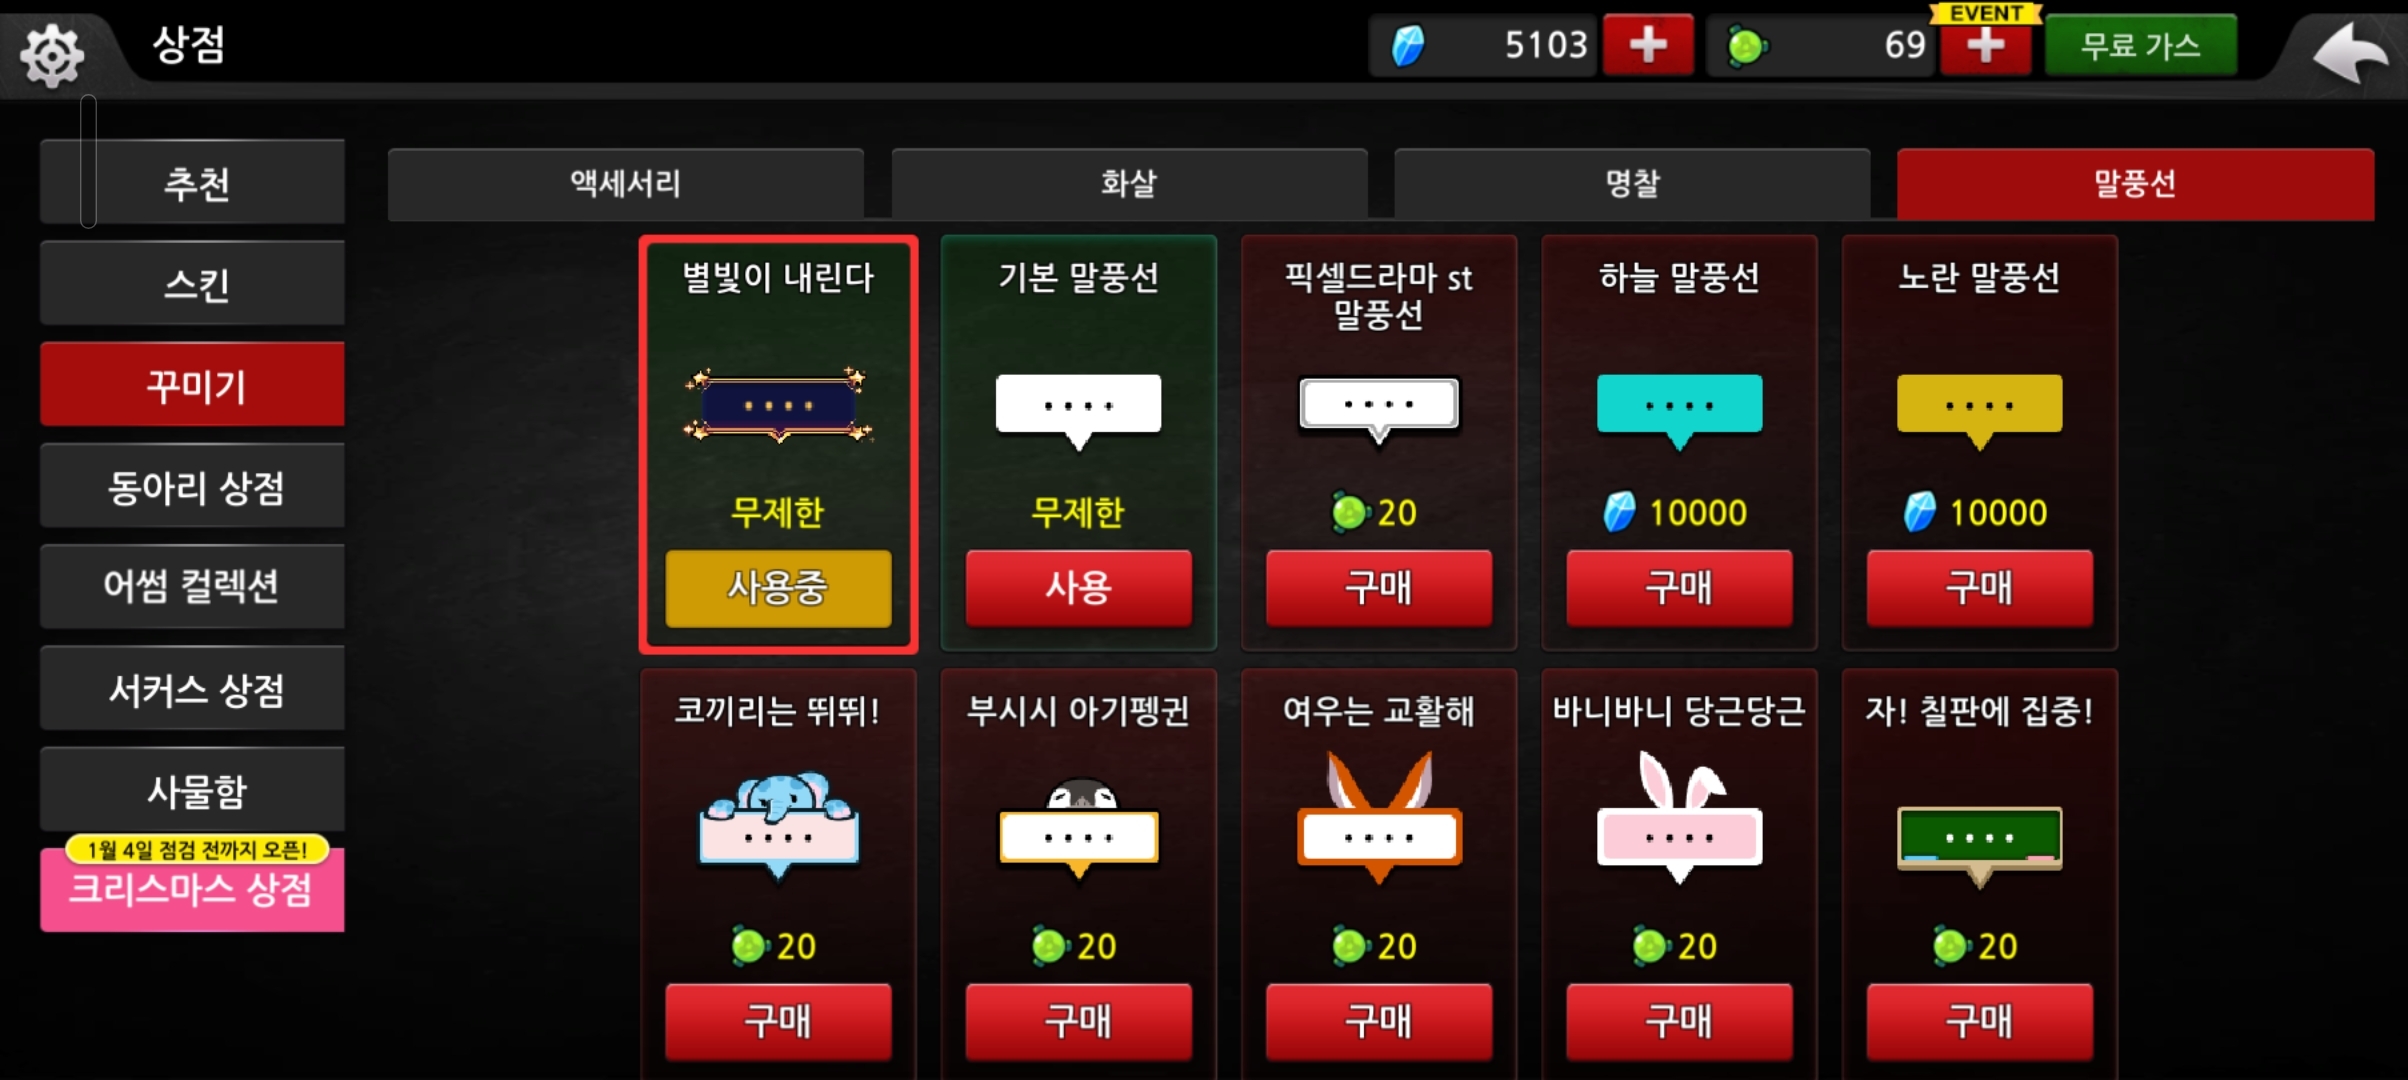The image size is (2408, 1080).
Task: Toggle the 사용중 button on 별빛이 내린다
Action: (778, 588)
